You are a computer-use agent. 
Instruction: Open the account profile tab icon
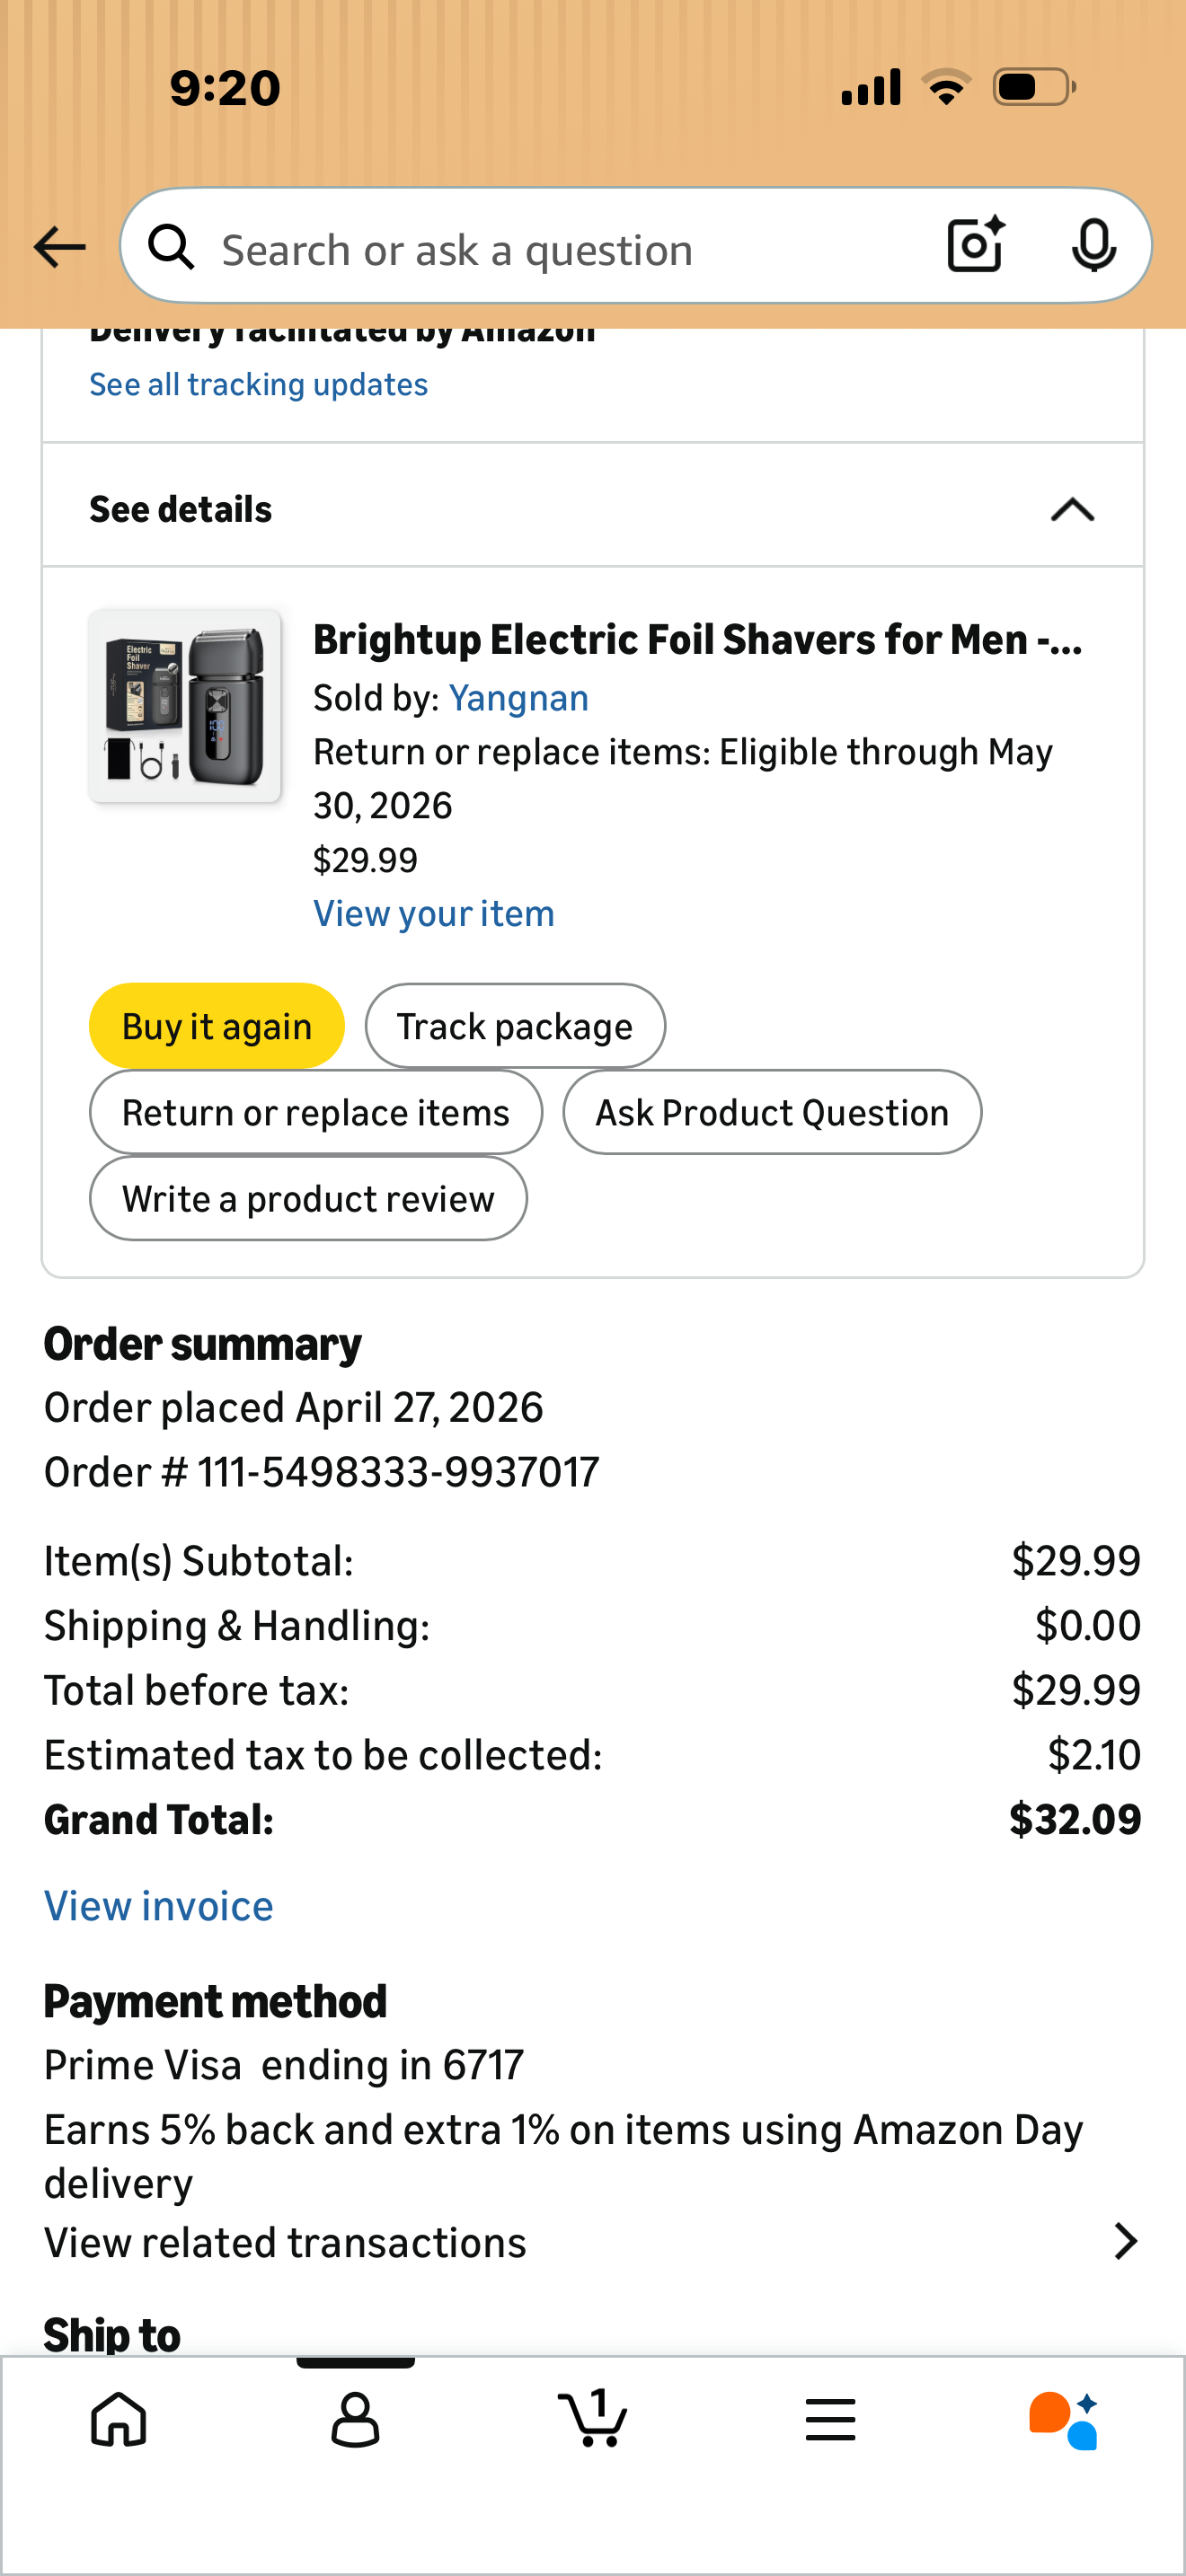[x=355, y=2420]
